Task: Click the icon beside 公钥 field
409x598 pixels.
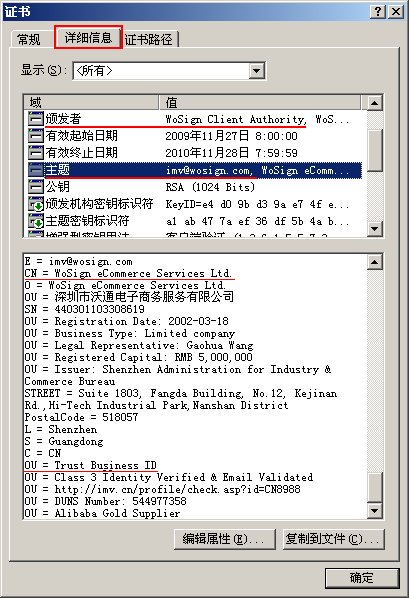Action: click(x=35, y=186)
